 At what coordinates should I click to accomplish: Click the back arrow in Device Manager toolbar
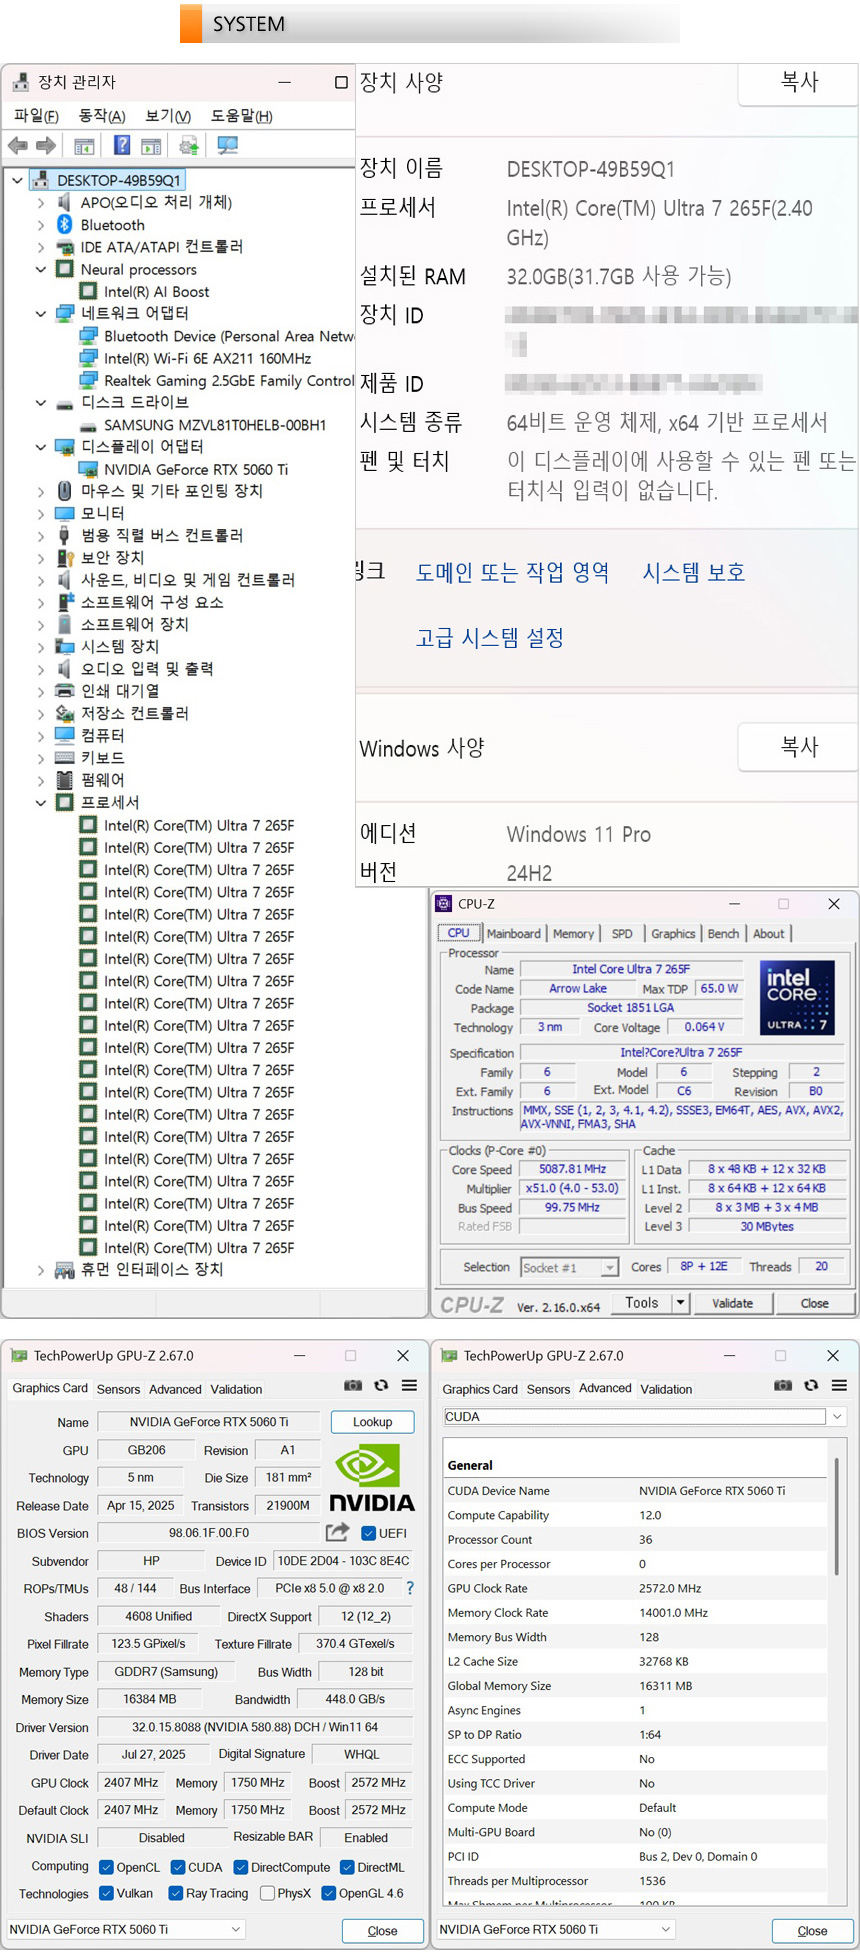point(17,146)
